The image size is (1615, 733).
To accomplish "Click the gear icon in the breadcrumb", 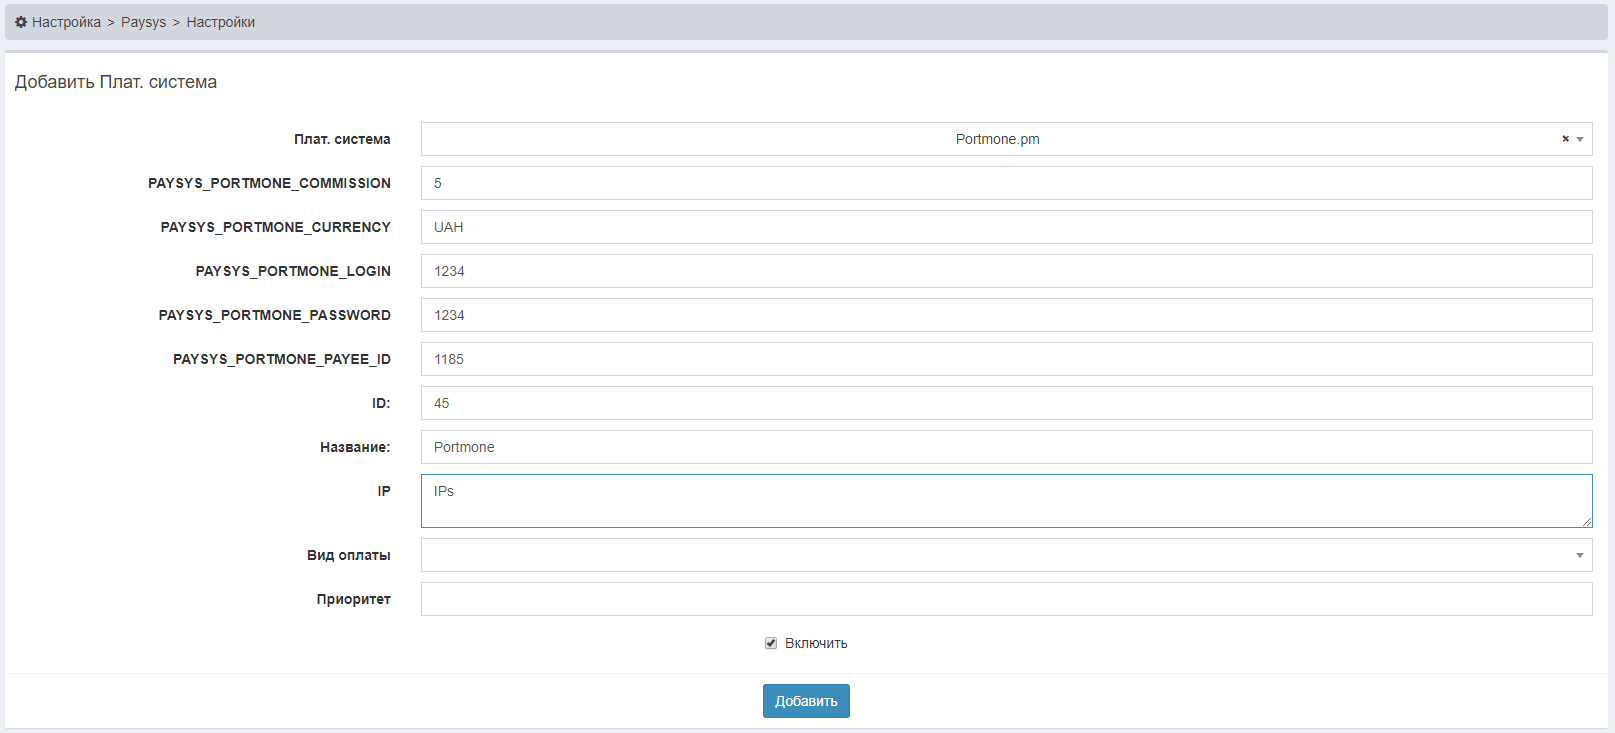I will pyautogui.click(x=21, y=22).
